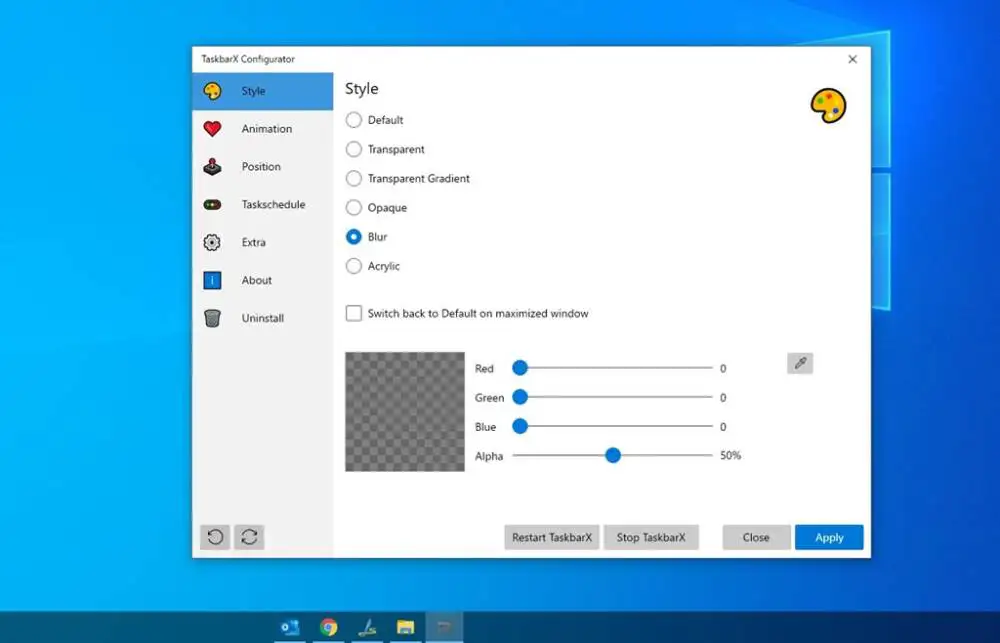1000x643 pixels.
Task: Click the Alpha slider handle
Action: point(613,455)
